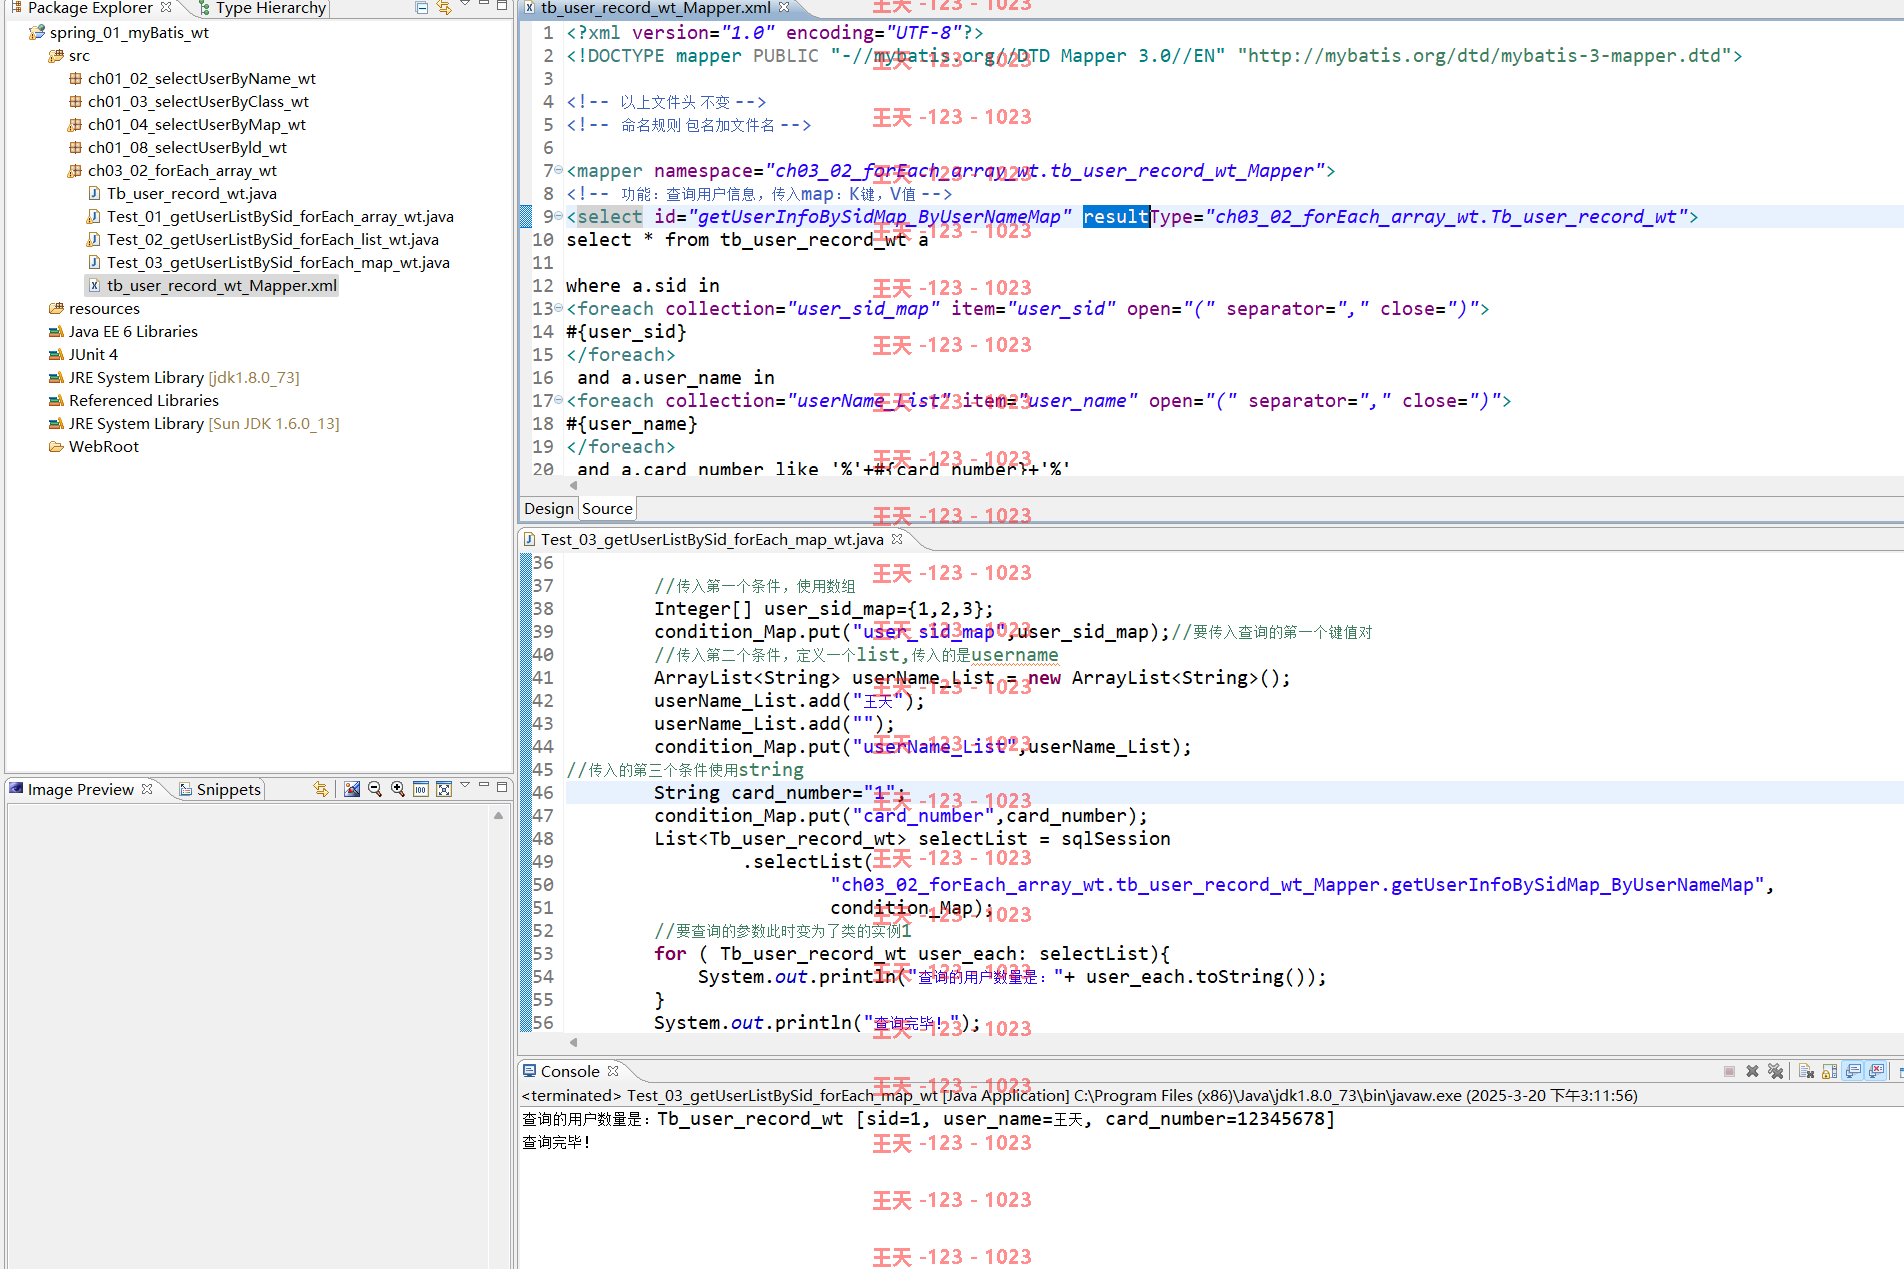Expand JRE System Library jdk1.8.0_73
1904x1269 pixels.
[184, 377]
